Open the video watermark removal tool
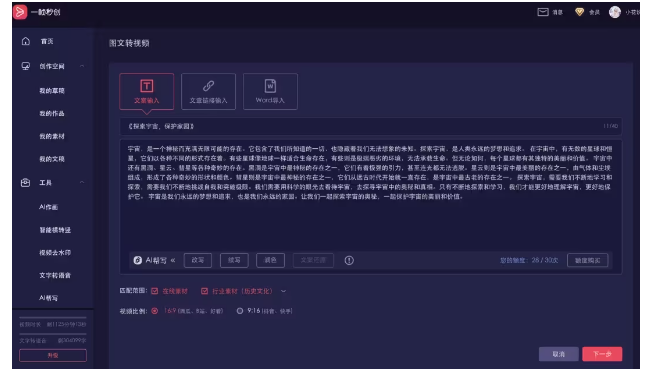This screenshot has height=381, width=656. coord(55,253)
